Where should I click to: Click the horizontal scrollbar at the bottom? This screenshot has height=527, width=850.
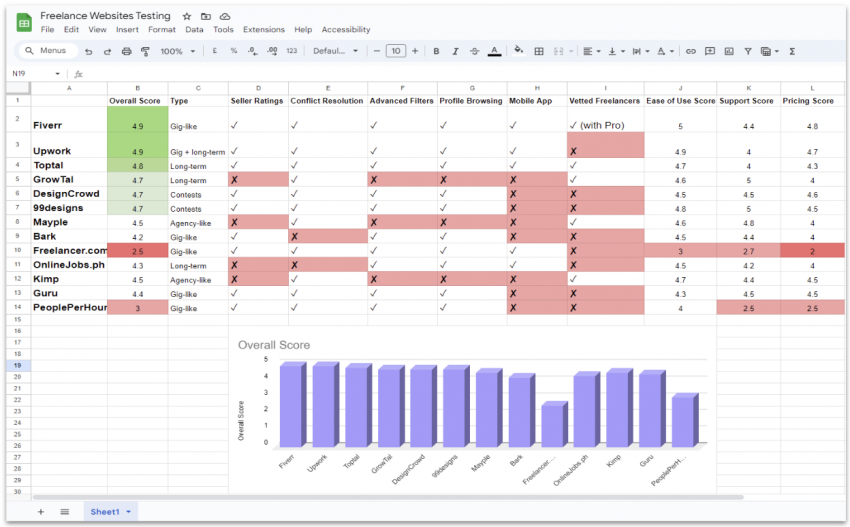(388, 497)
